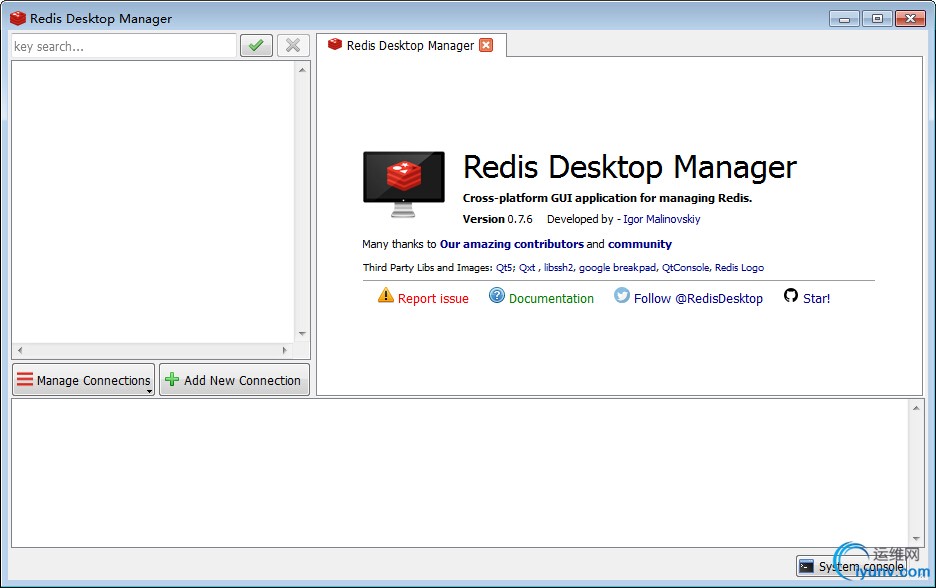
Task: Click connections tree scroll up arrow
Action: [x=302, y=70]
